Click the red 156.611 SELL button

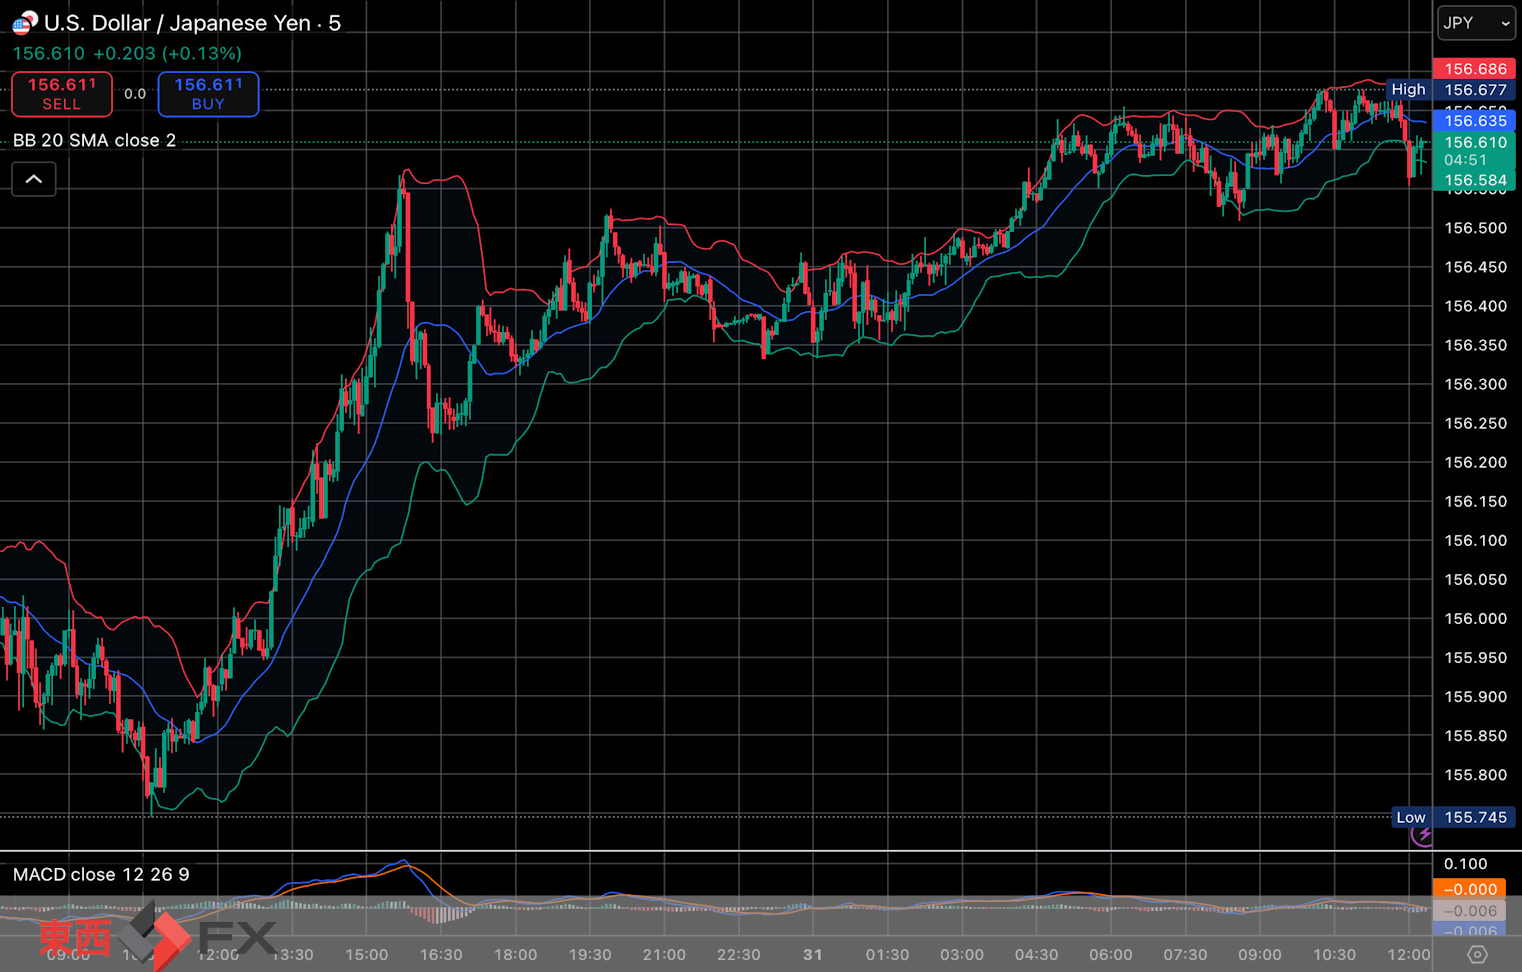click(x=62, y=94)
